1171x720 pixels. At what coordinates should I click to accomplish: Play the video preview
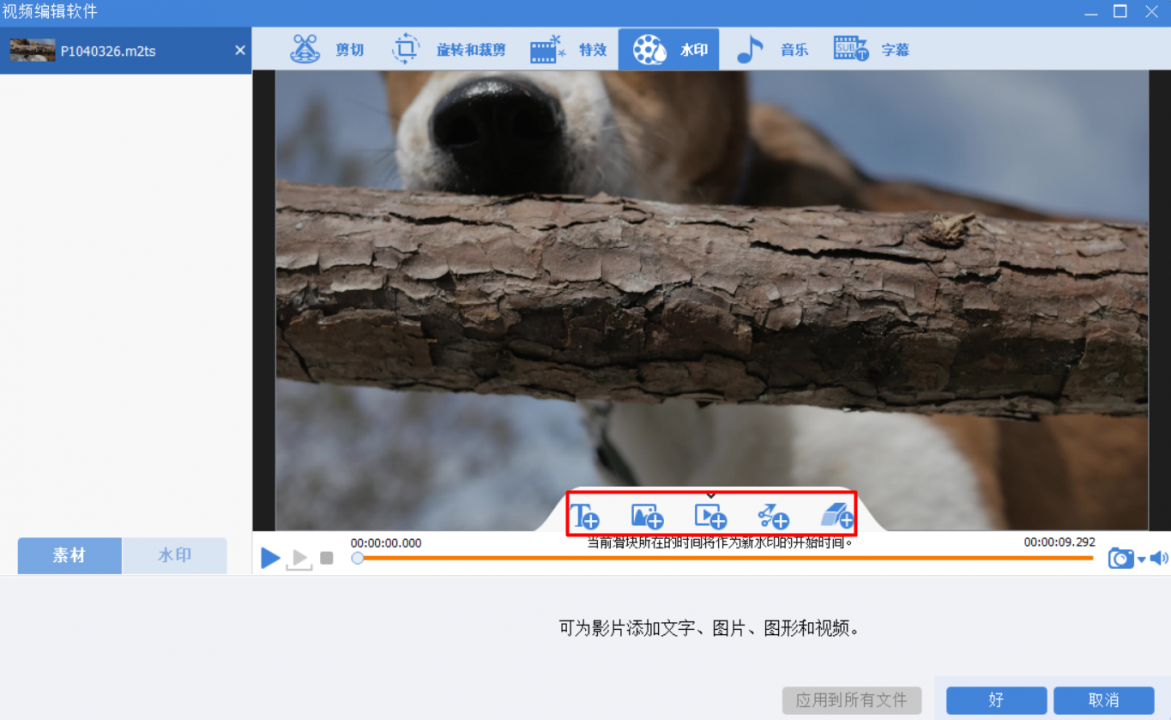click(270, 558)
